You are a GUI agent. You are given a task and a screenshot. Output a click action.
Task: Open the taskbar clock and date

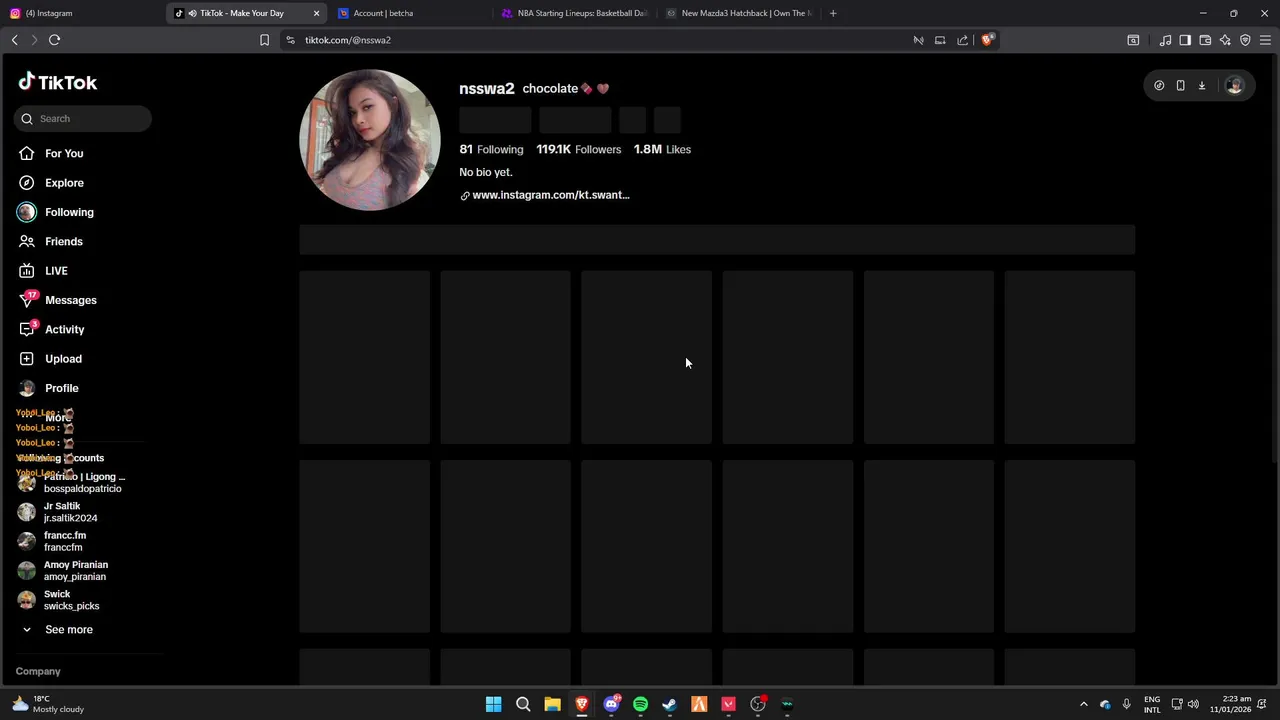pos(1230,704)
